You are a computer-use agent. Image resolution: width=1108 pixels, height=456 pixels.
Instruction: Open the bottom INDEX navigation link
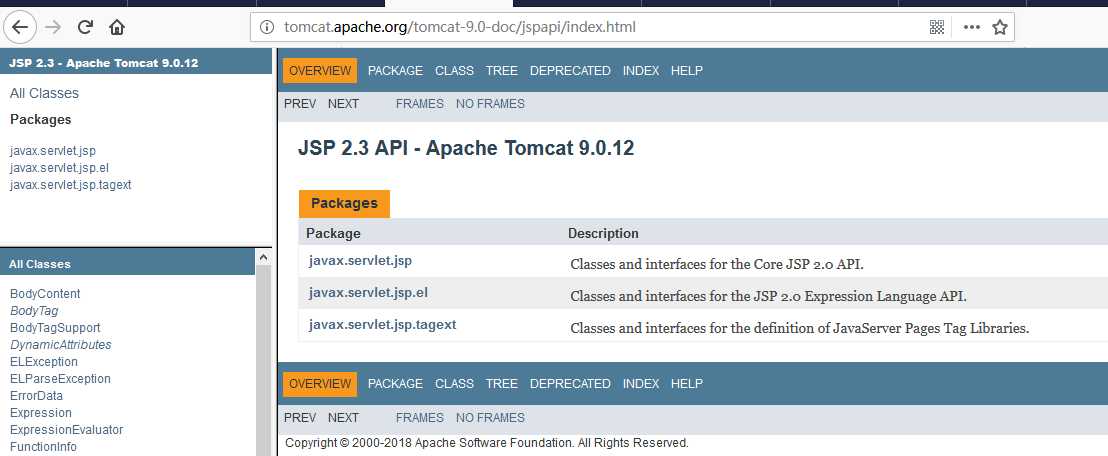pos(641,384)
